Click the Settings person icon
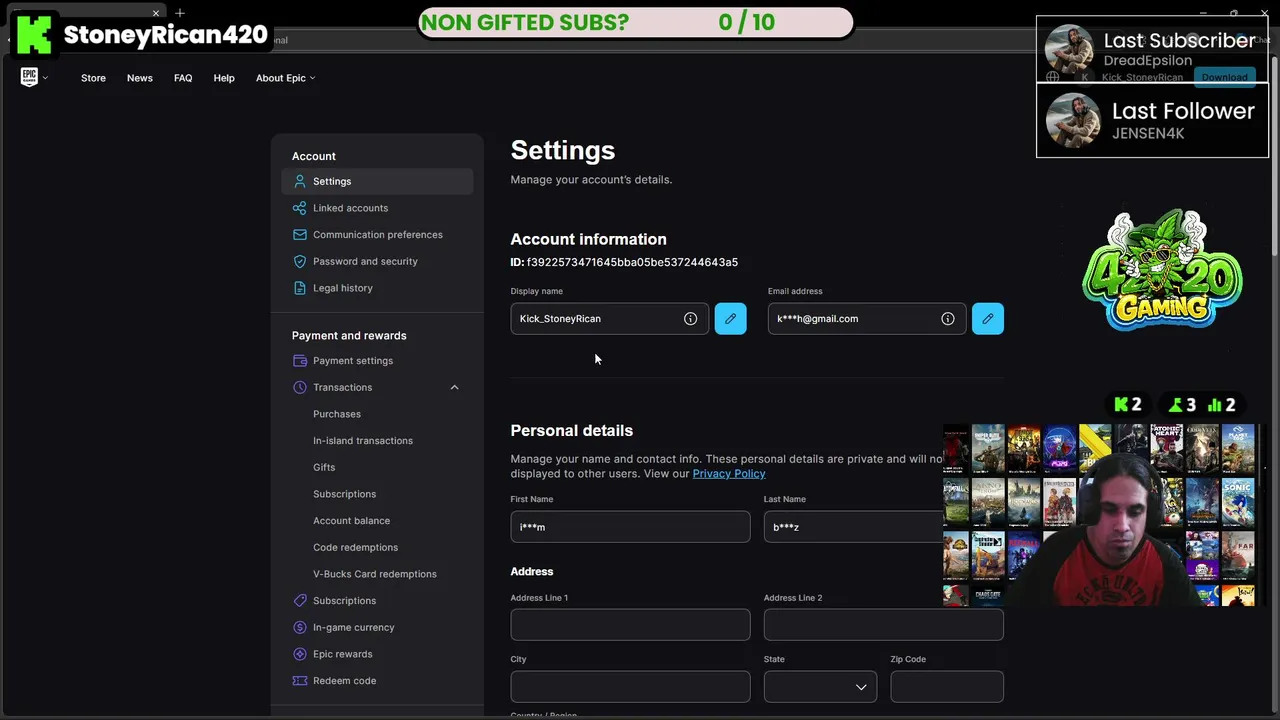 click(299, 181)
